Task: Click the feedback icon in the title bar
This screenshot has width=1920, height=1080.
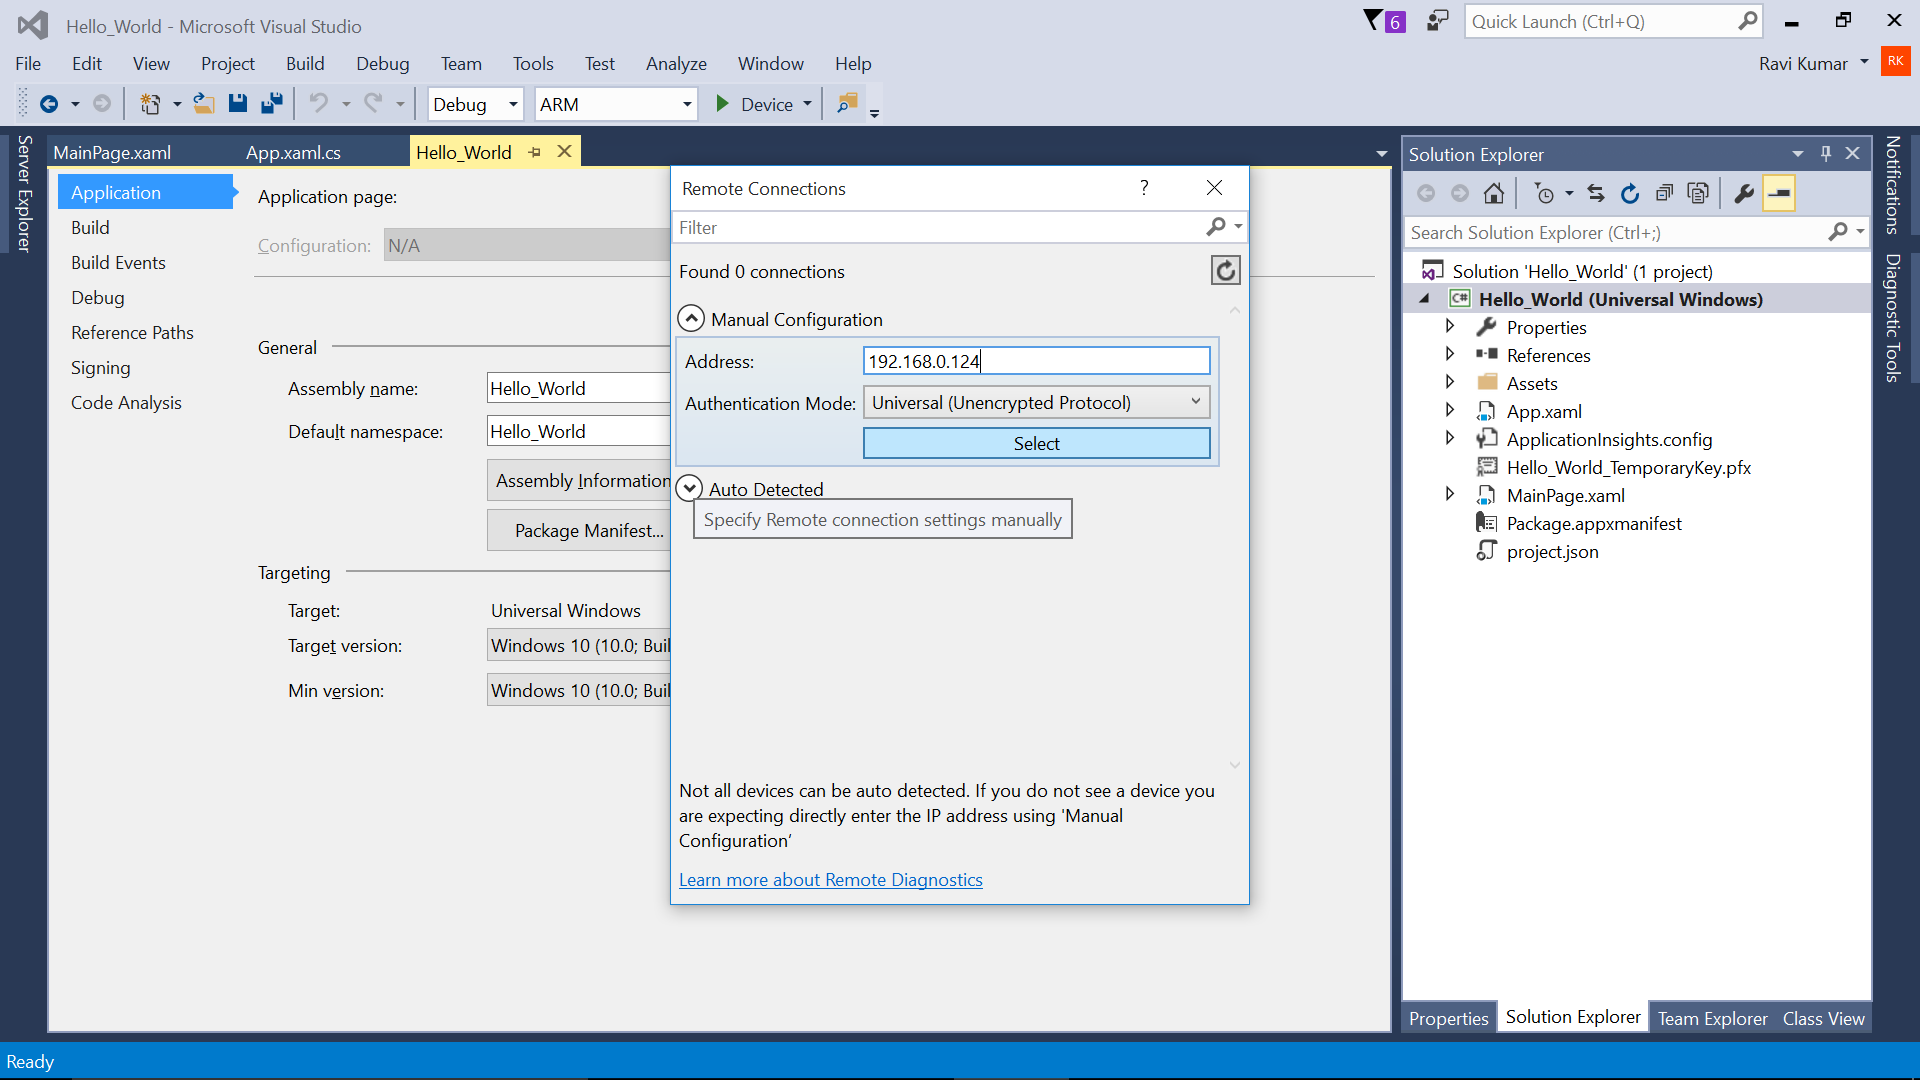Action: point(1437,21)
